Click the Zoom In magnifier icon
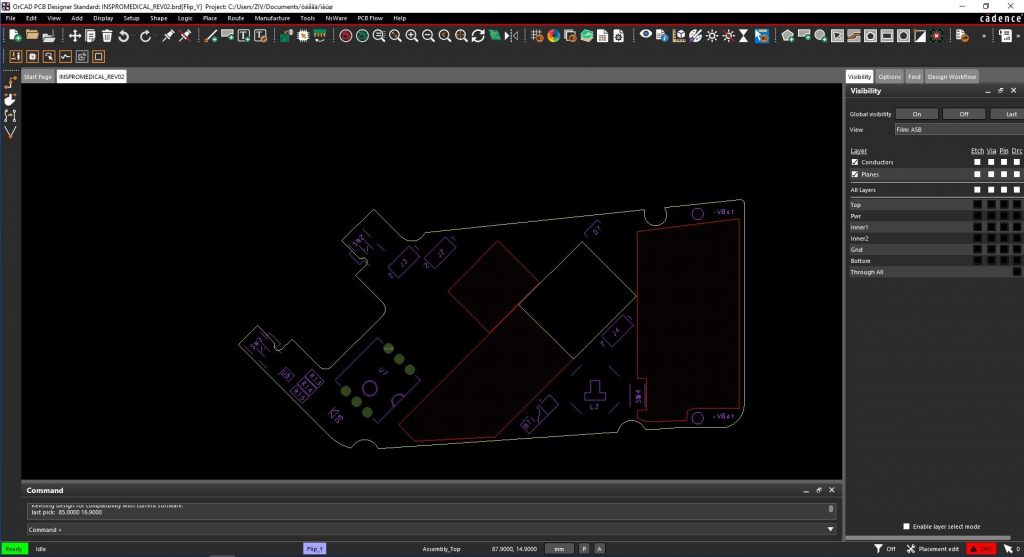Viewport: 1024px width, 557px height. [x=411, y=36]
